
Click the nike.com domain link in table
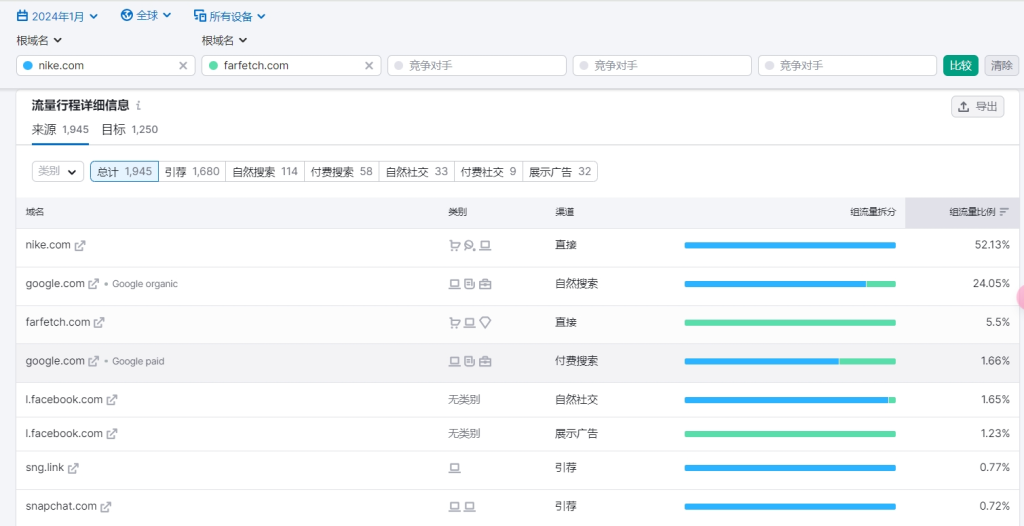pos(48,245)
